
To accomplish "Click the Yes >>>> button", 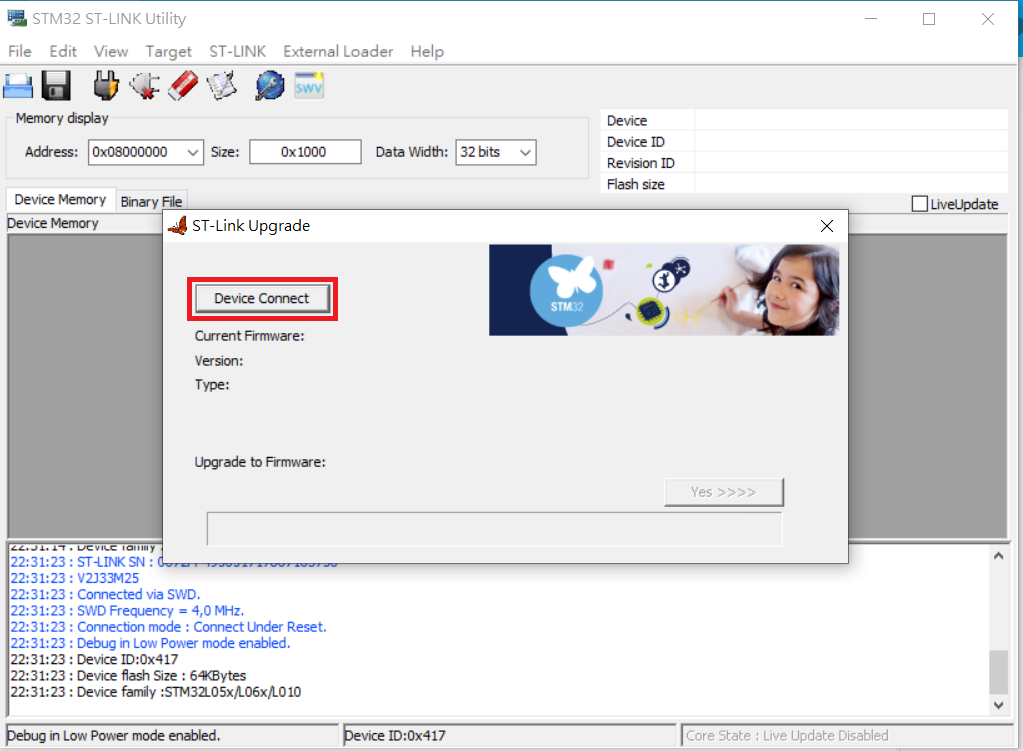I will (x=724, y=492).
